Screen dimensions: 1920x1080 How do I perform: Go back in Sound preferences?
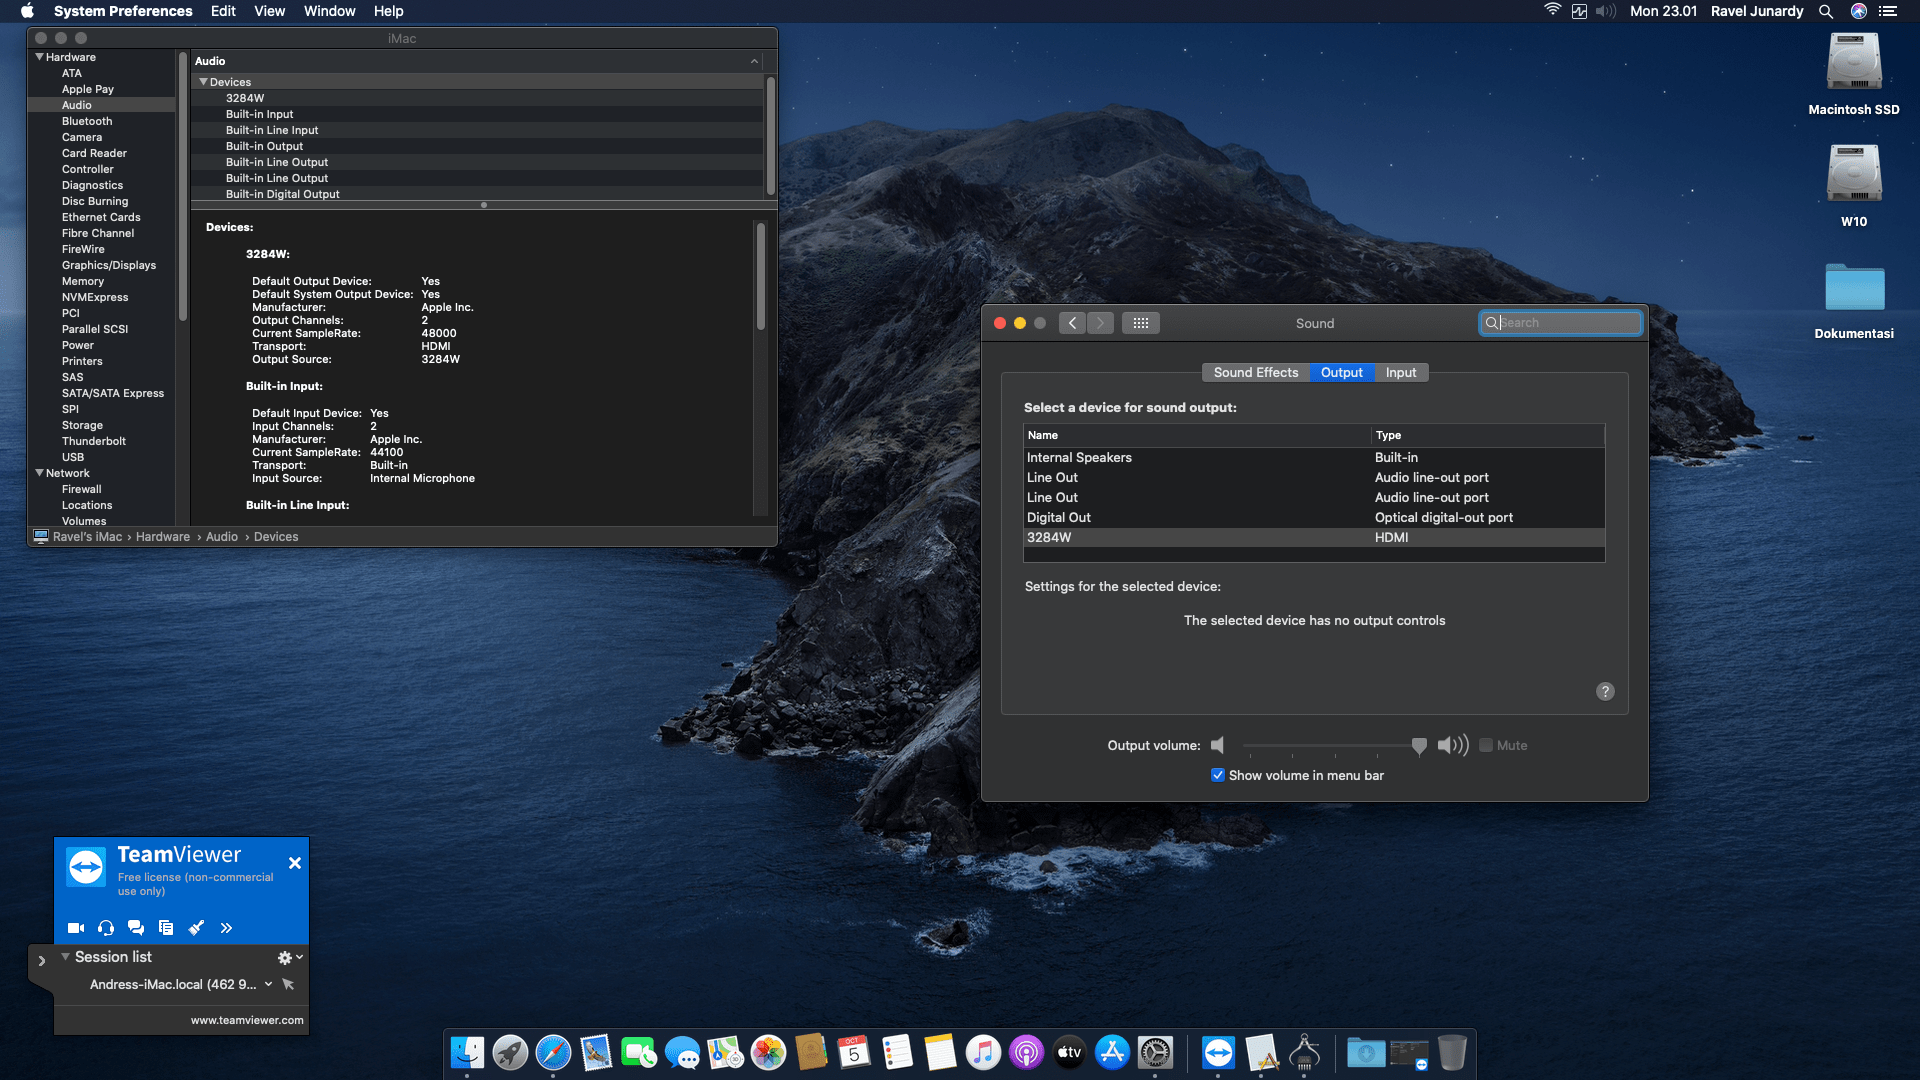1072,323
